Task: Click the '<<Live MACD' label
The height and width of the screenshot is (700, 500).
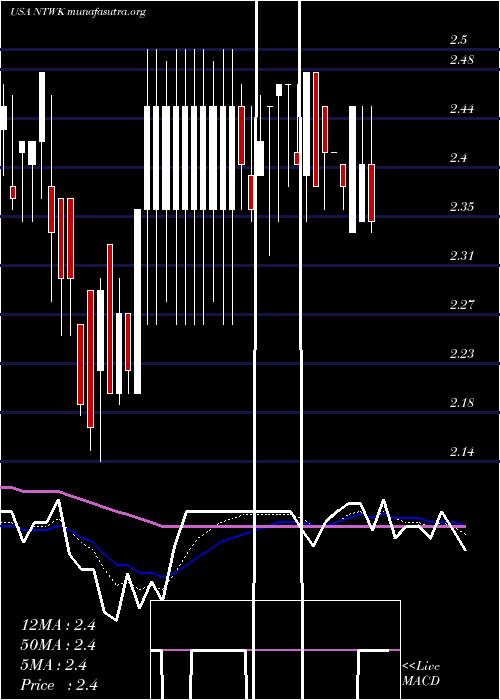Action: click(421, 673)
